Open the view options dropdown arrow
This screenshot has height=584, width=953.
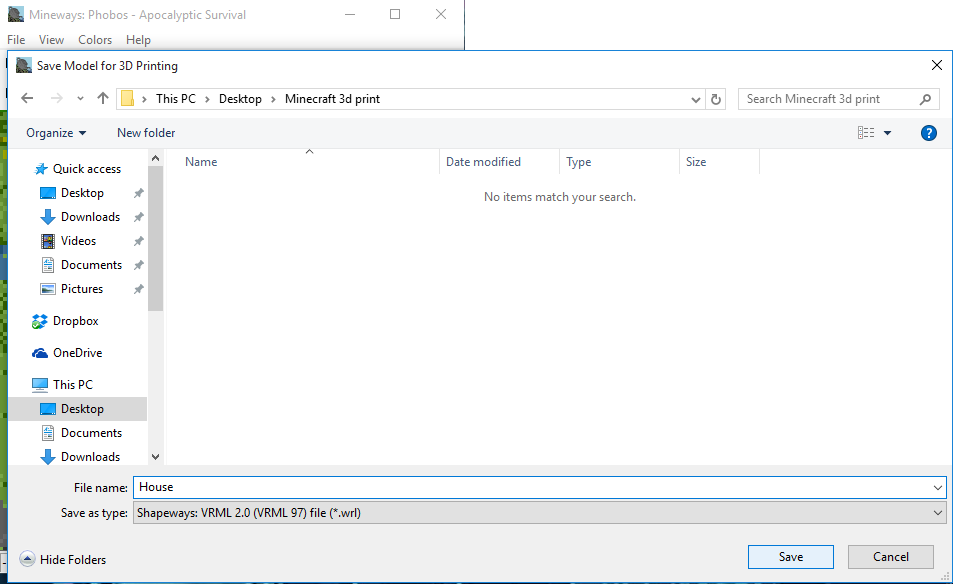pos(887,133)
